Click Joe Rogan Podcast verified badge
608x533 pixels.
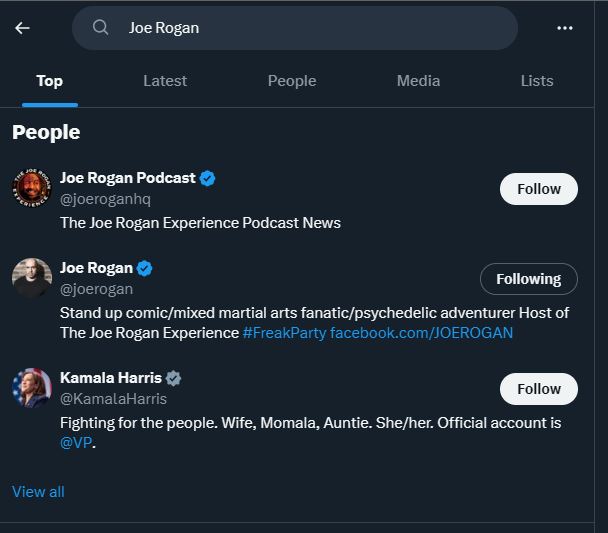tap(207, 178)
